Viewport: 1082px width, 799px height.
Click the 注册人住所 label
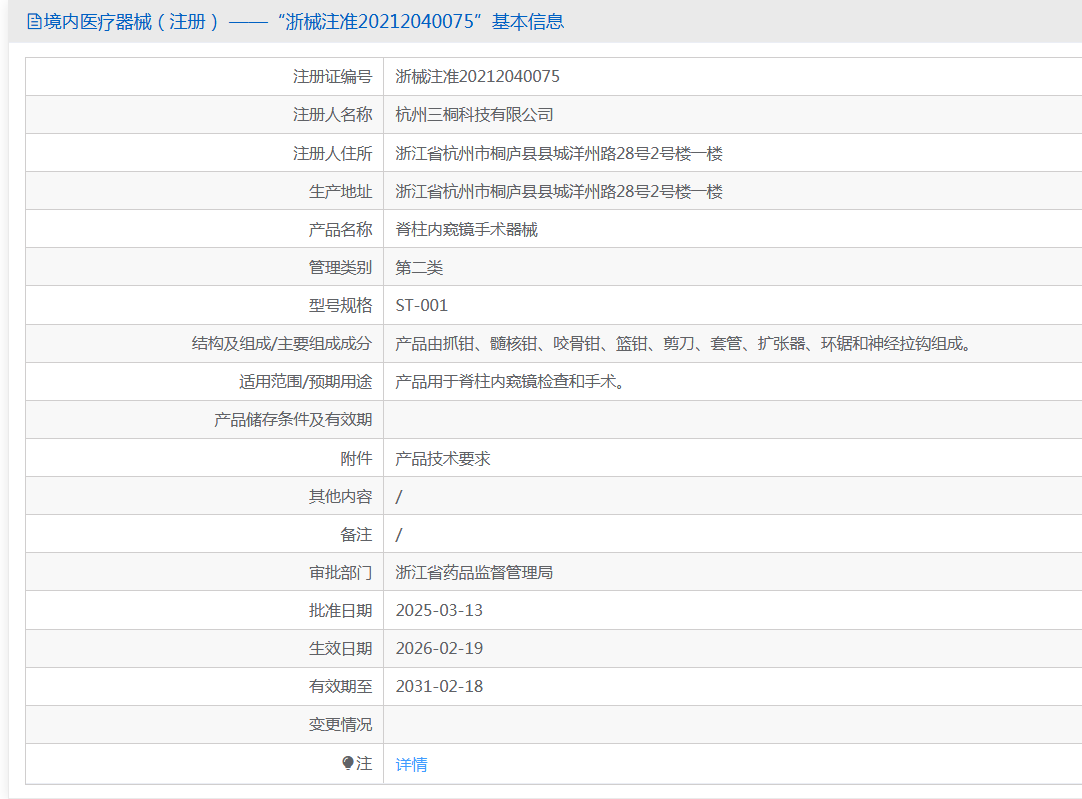pos(333,153)
